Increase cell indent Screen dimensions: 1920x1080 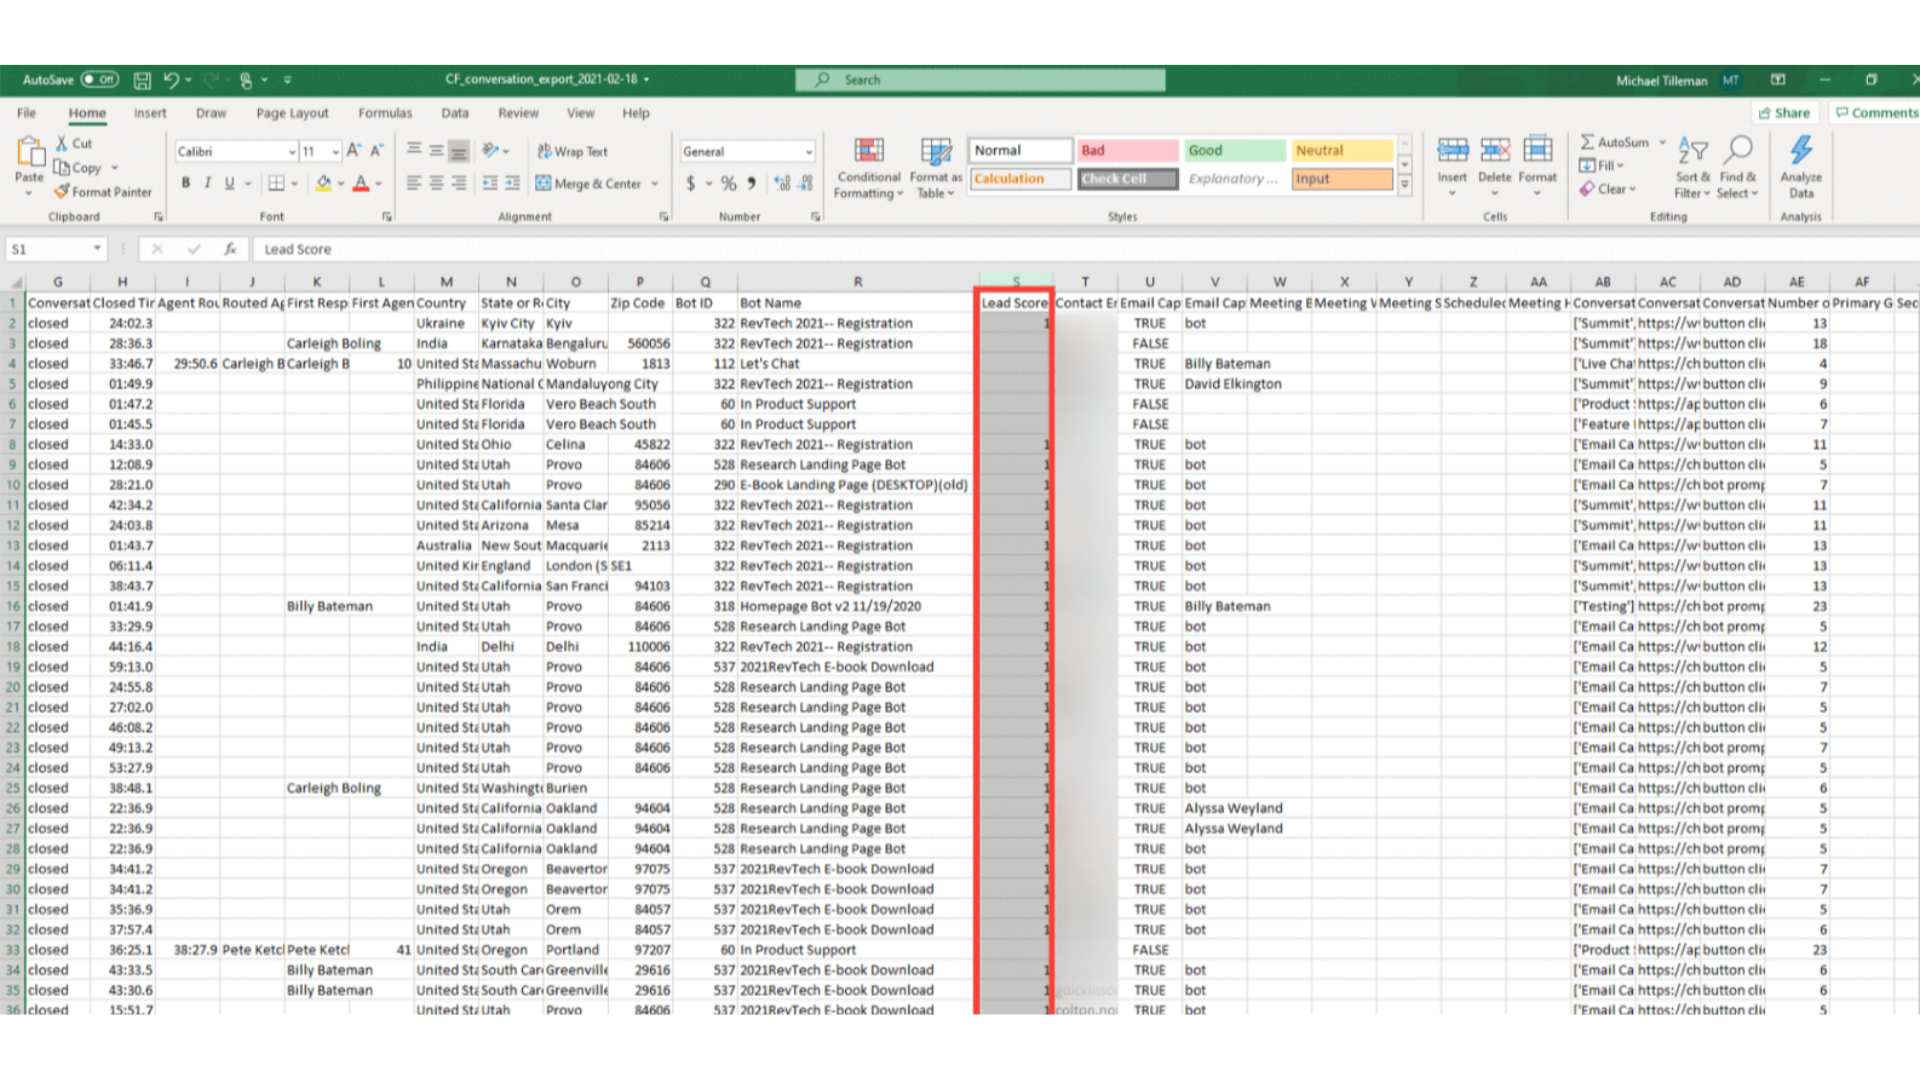512,183
